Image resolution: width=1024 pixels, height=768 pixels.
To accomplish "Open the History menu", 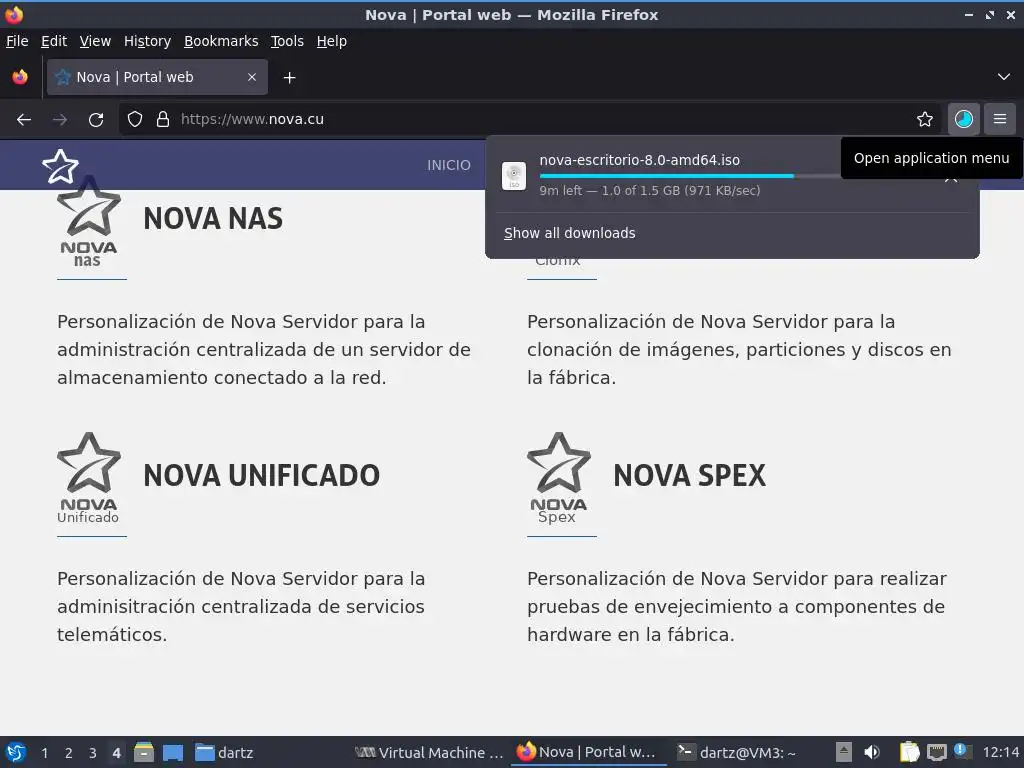I will point(147,41).
